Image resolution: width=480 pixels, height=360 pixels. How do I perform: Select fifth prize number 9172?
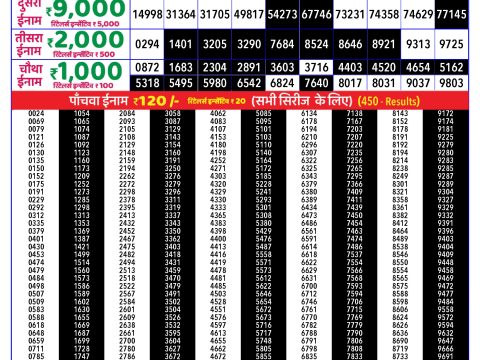coord(446,113)
